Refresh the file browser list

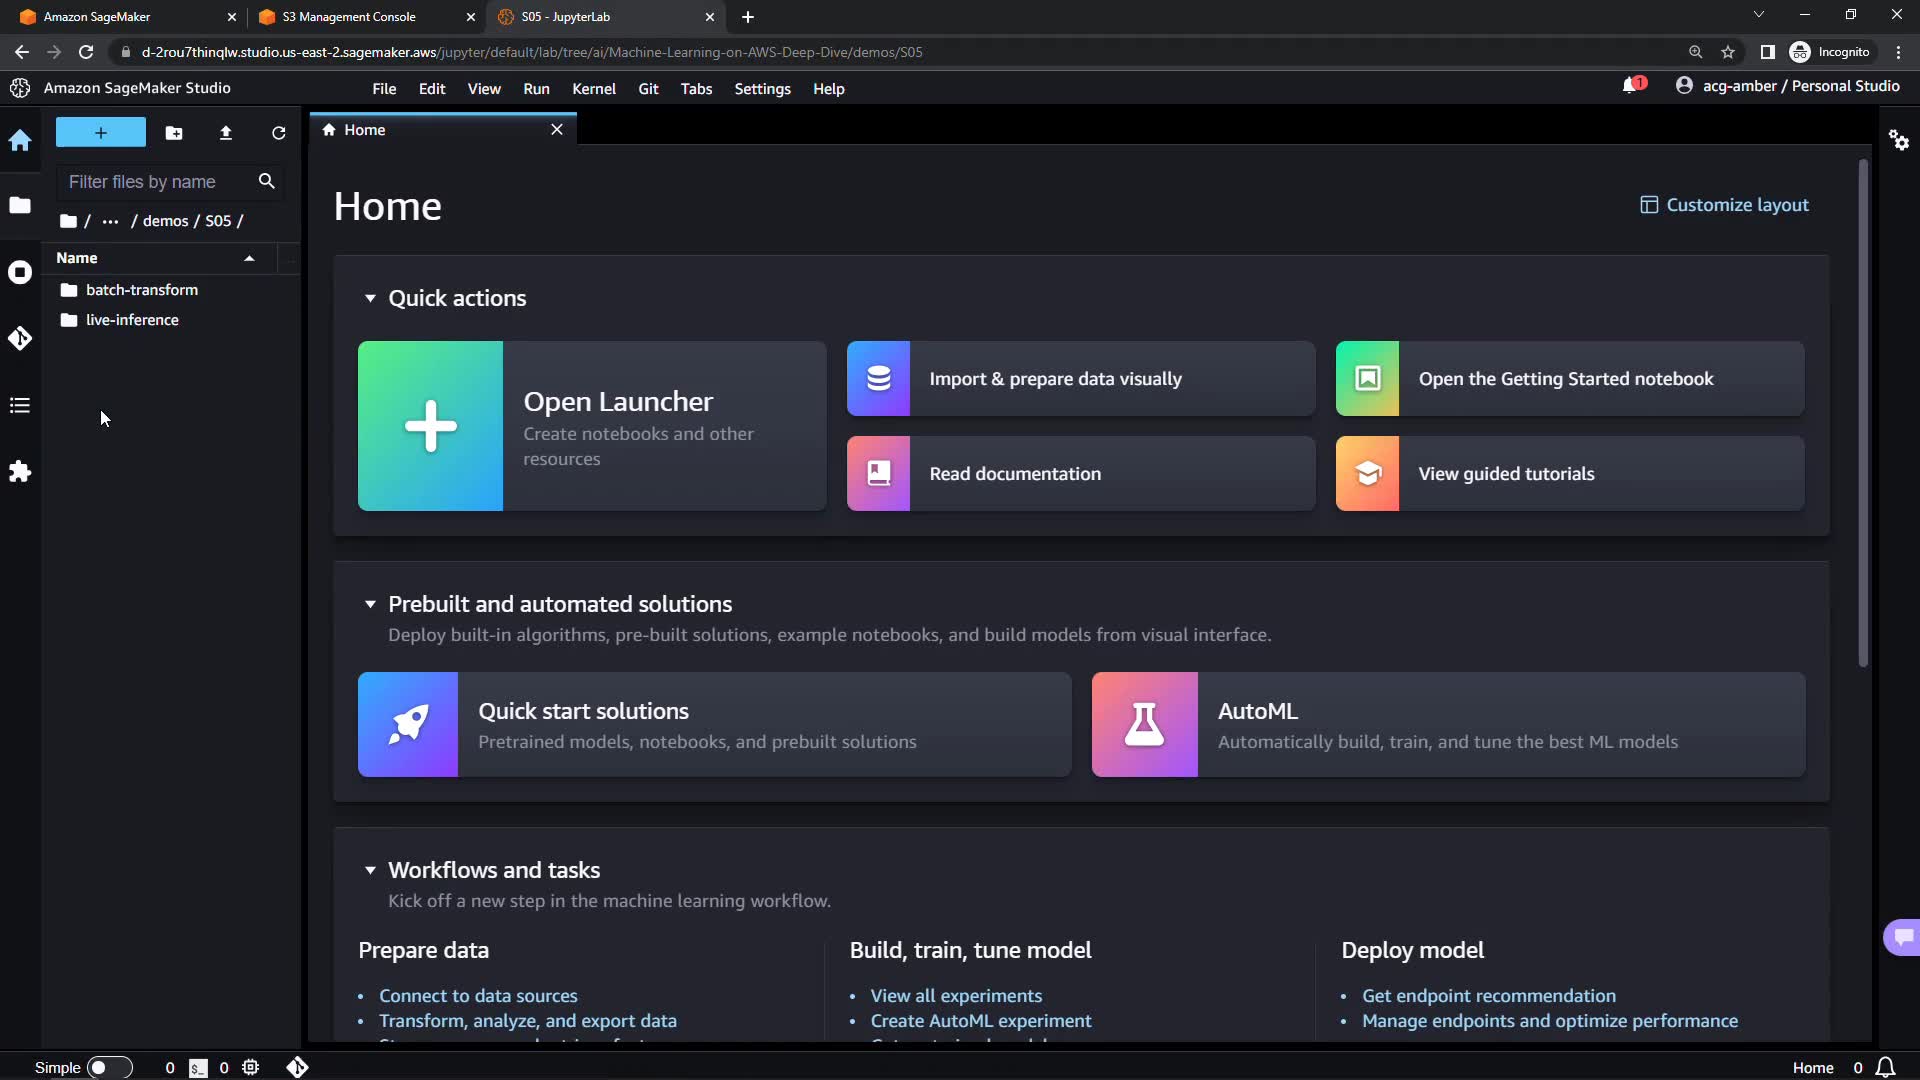tap(279, 133)
